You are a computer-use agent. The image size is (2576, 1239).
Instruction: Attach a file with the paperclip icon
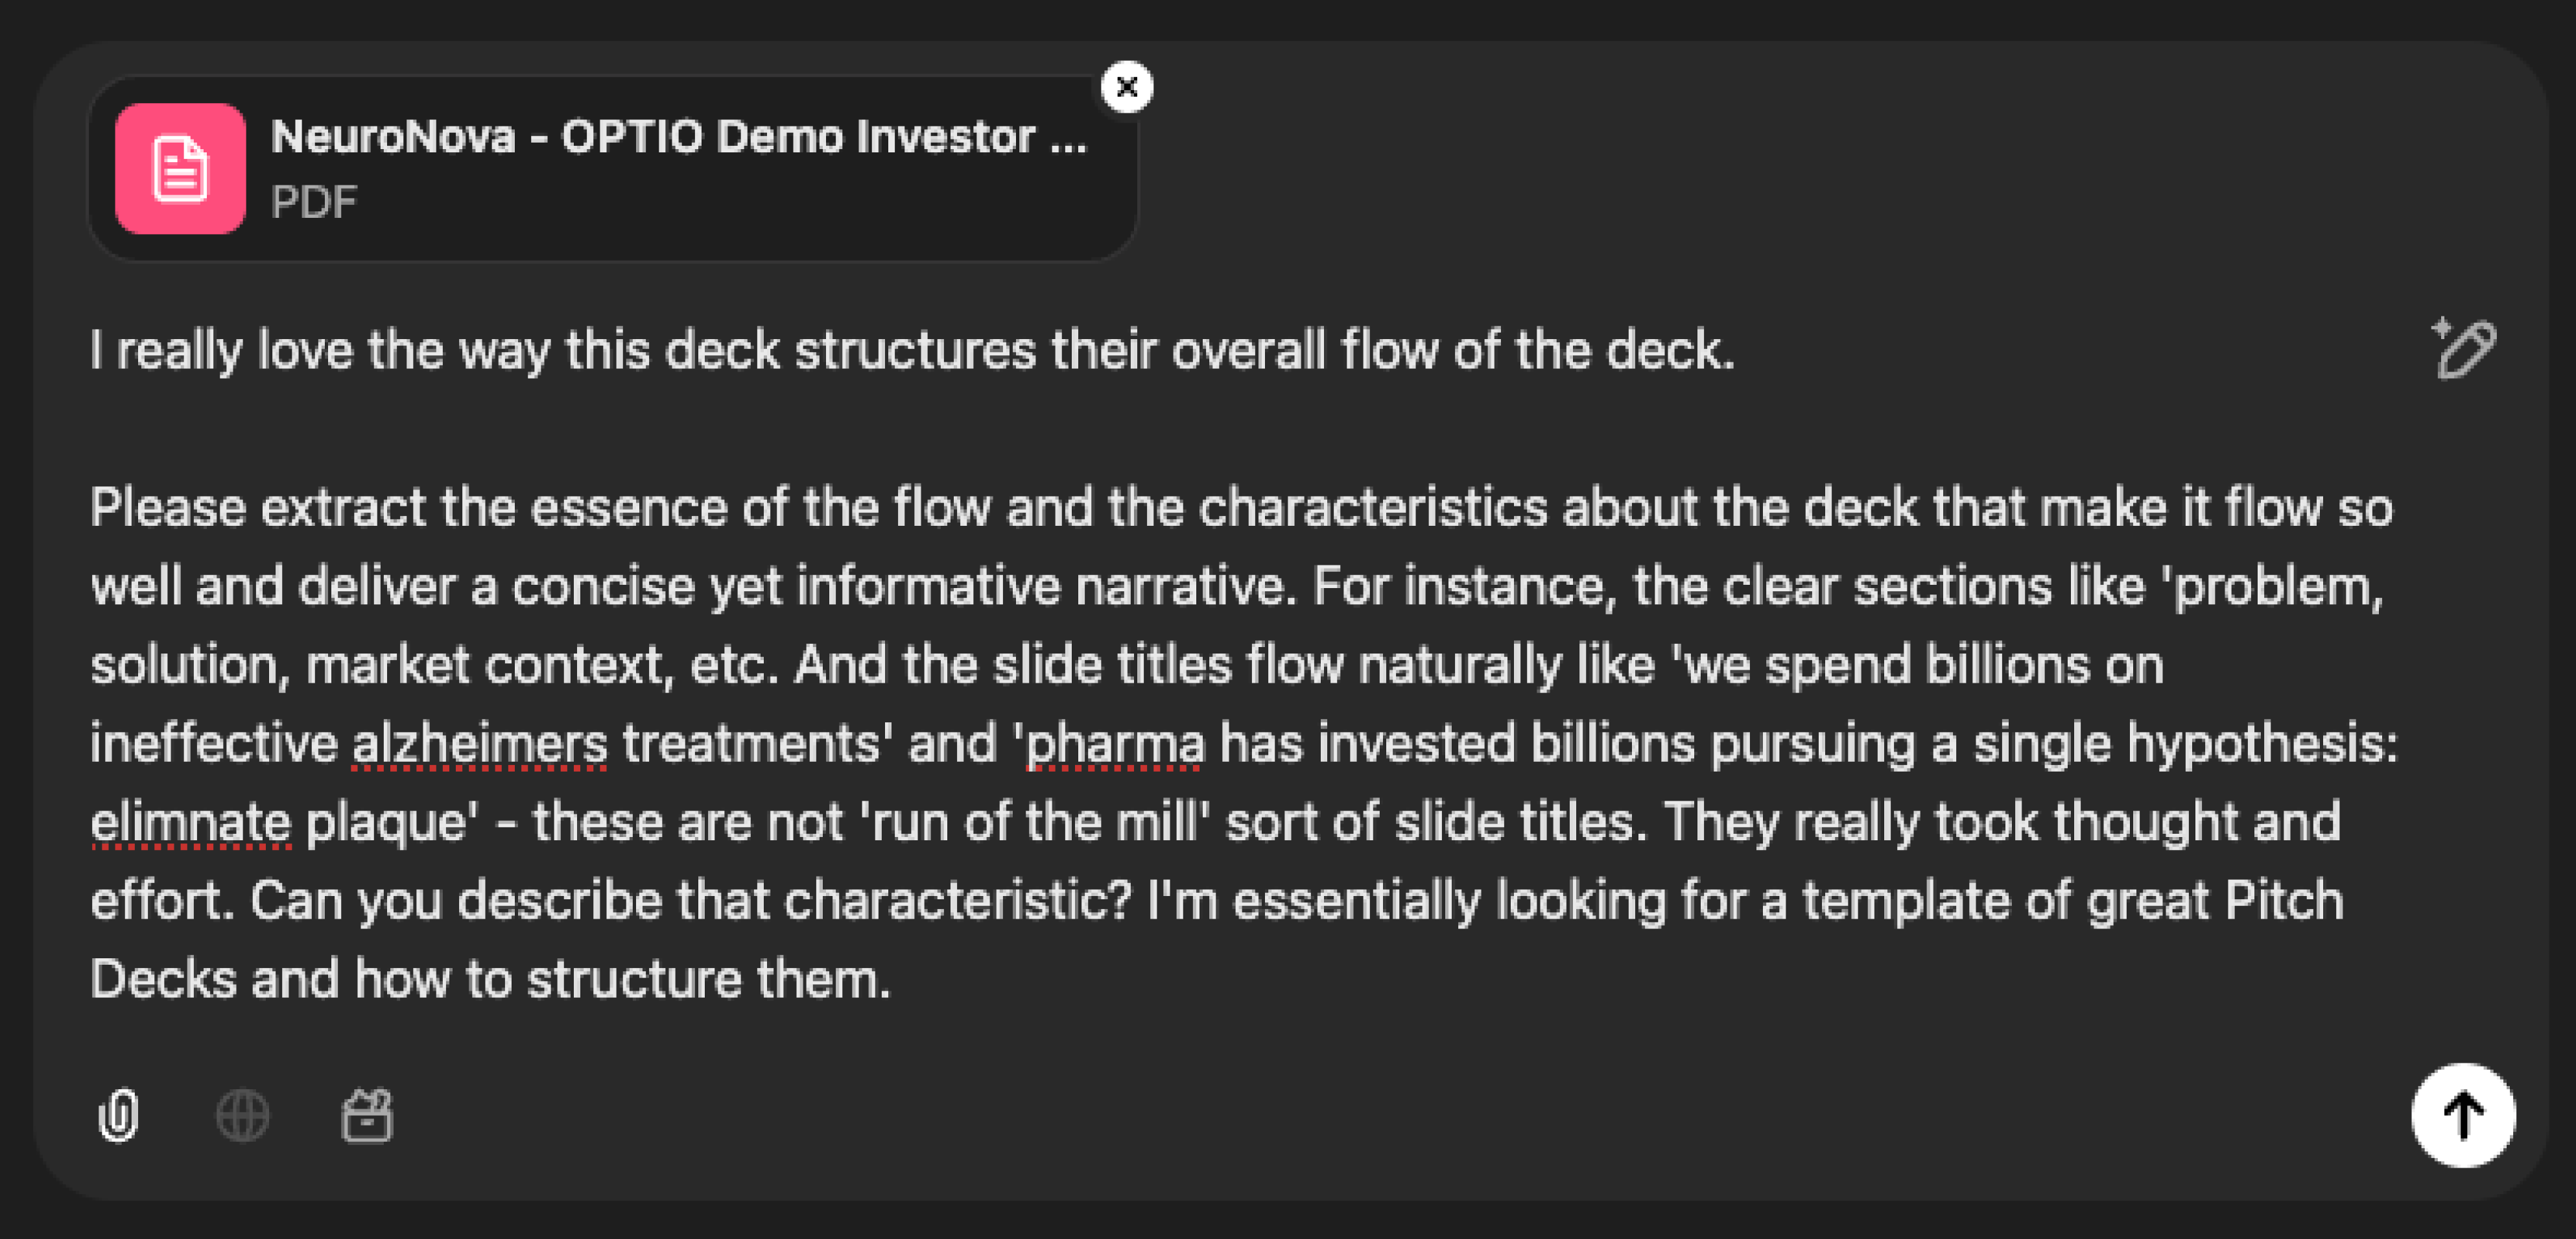pyautogui.click(x=119, y=1115)
